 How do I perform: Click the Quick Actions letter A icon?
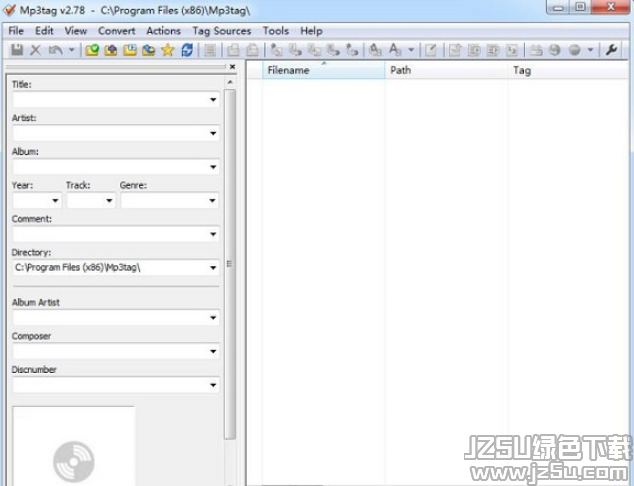click(395, 50)
